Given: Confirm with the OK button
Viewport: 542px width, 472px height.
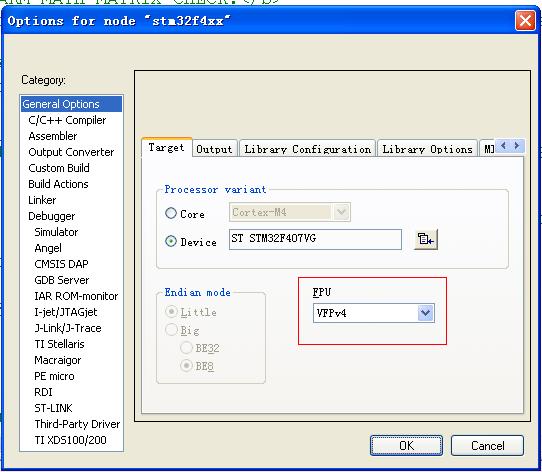Looking at the screenshot, I should pyautogui.click(x=406, y=445).
